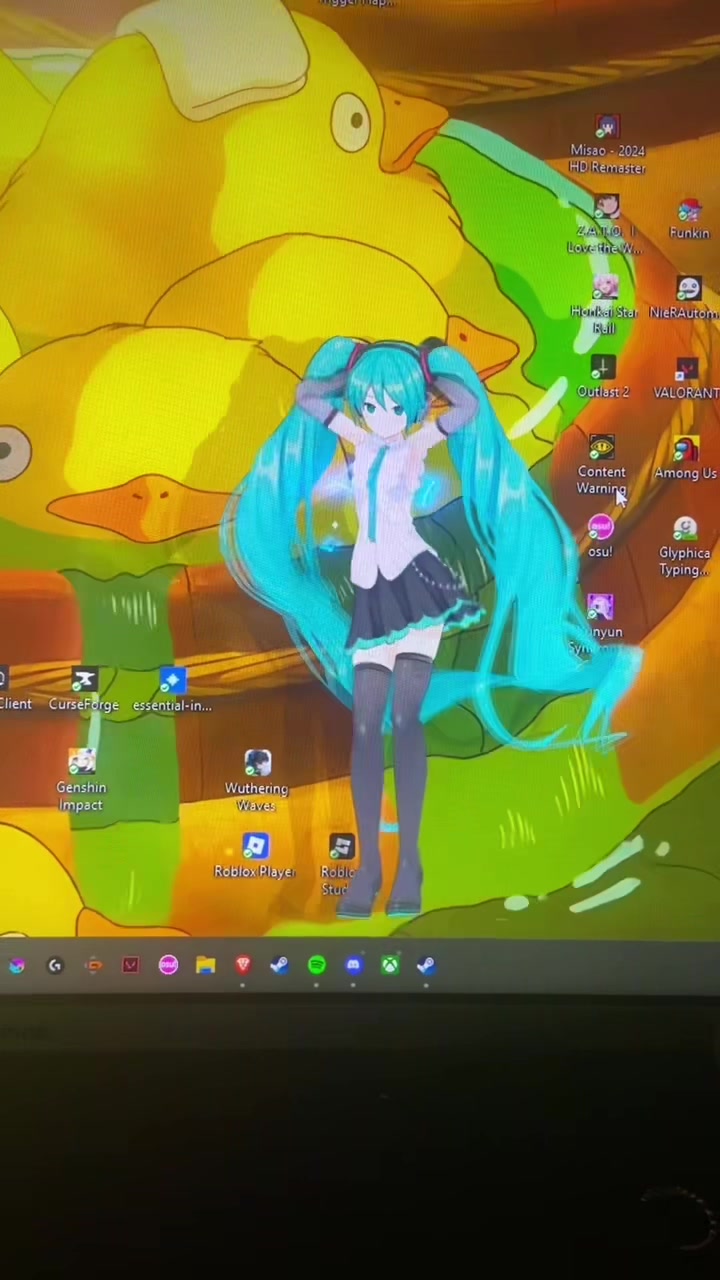Viewport: 720px width, 1280px height.
Task: Select the Roblox Player desktop icon
Action: point(255,857)
